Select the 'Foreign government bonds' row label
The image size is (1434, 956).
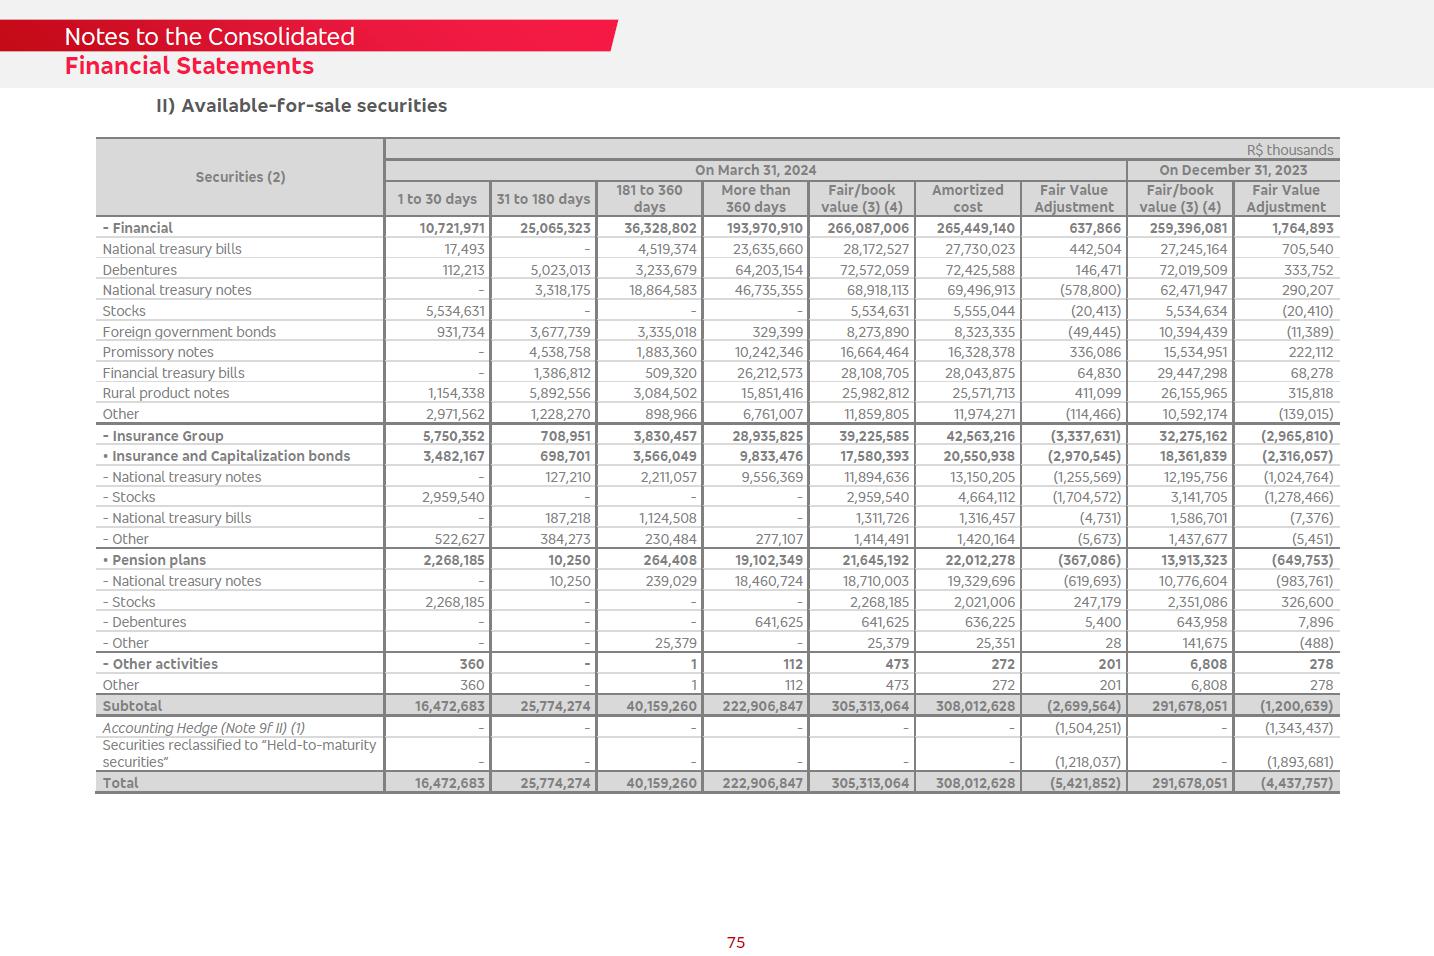coord(189,332)
